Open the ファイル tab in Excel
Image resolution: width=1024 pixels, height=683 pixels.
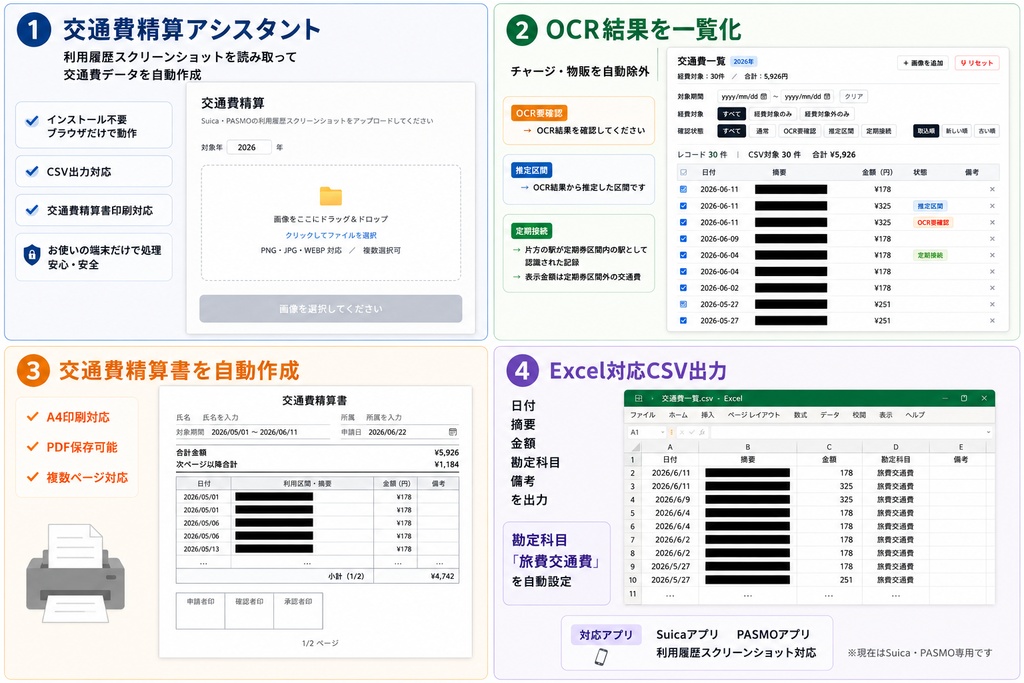(643, 415)
